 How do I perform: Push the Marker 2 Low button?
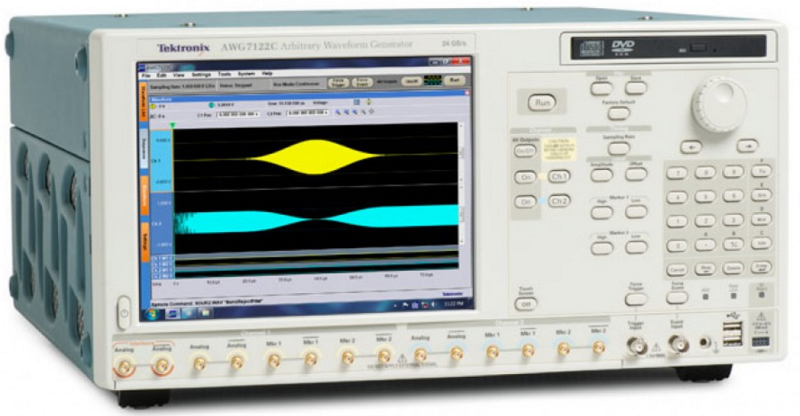click(x=637, y=248)
